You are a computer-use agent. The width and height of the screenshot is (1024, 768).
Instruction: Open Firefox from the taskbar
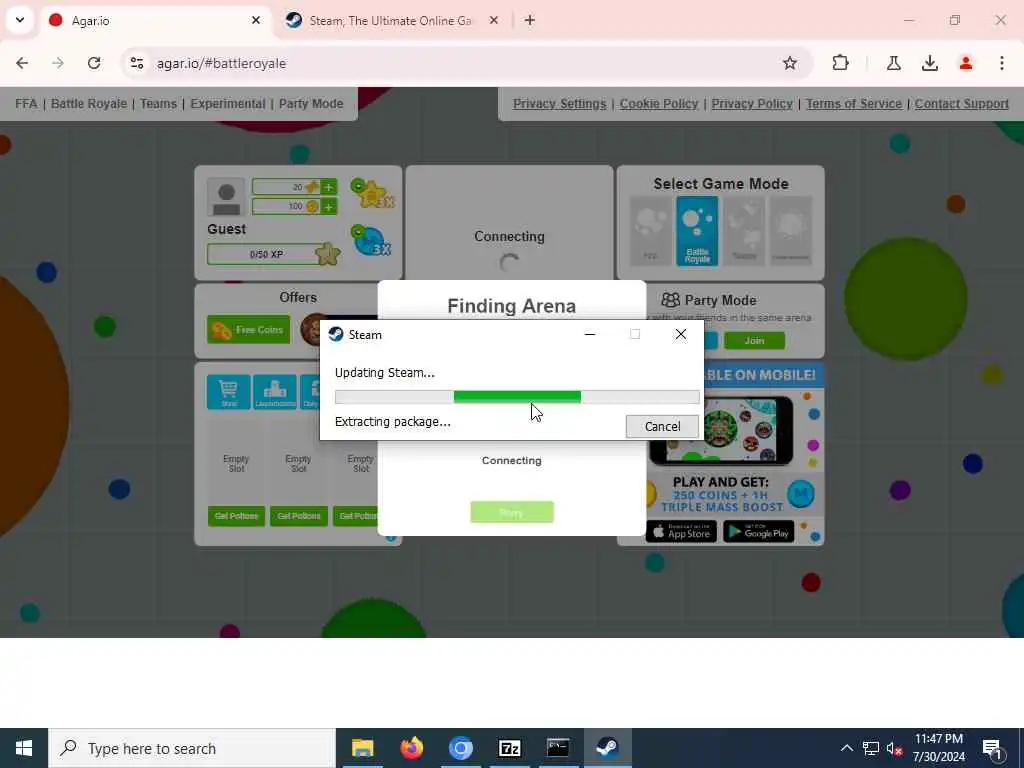pyautogui.click(x=411, y=748)
